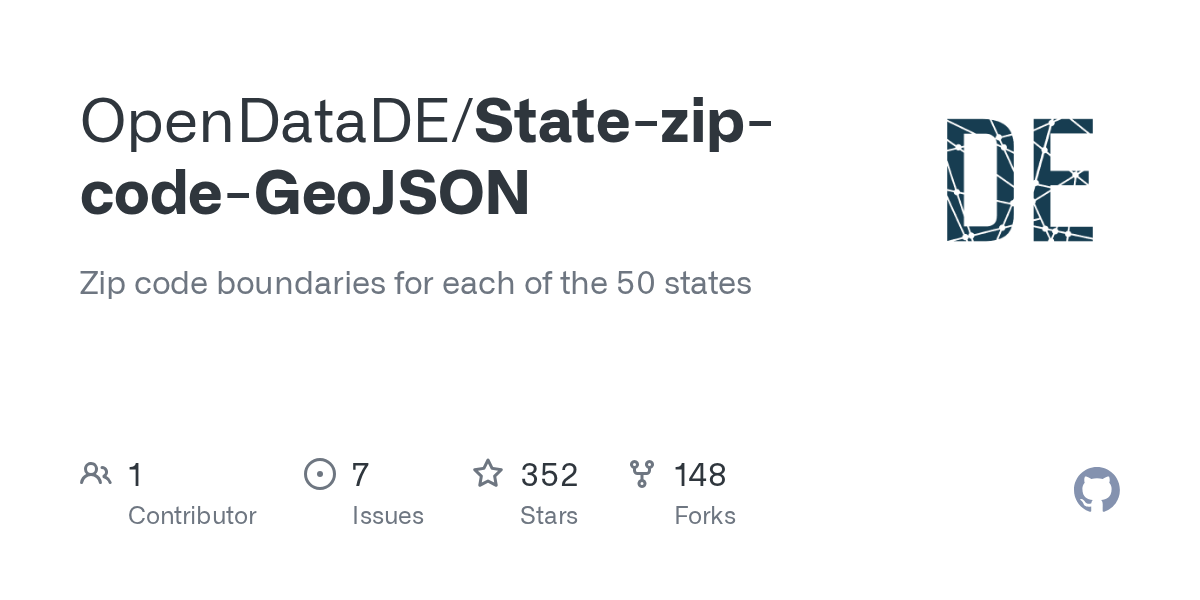Open the Forks label
Screen dimensions: 1200x600
[705, 516]
